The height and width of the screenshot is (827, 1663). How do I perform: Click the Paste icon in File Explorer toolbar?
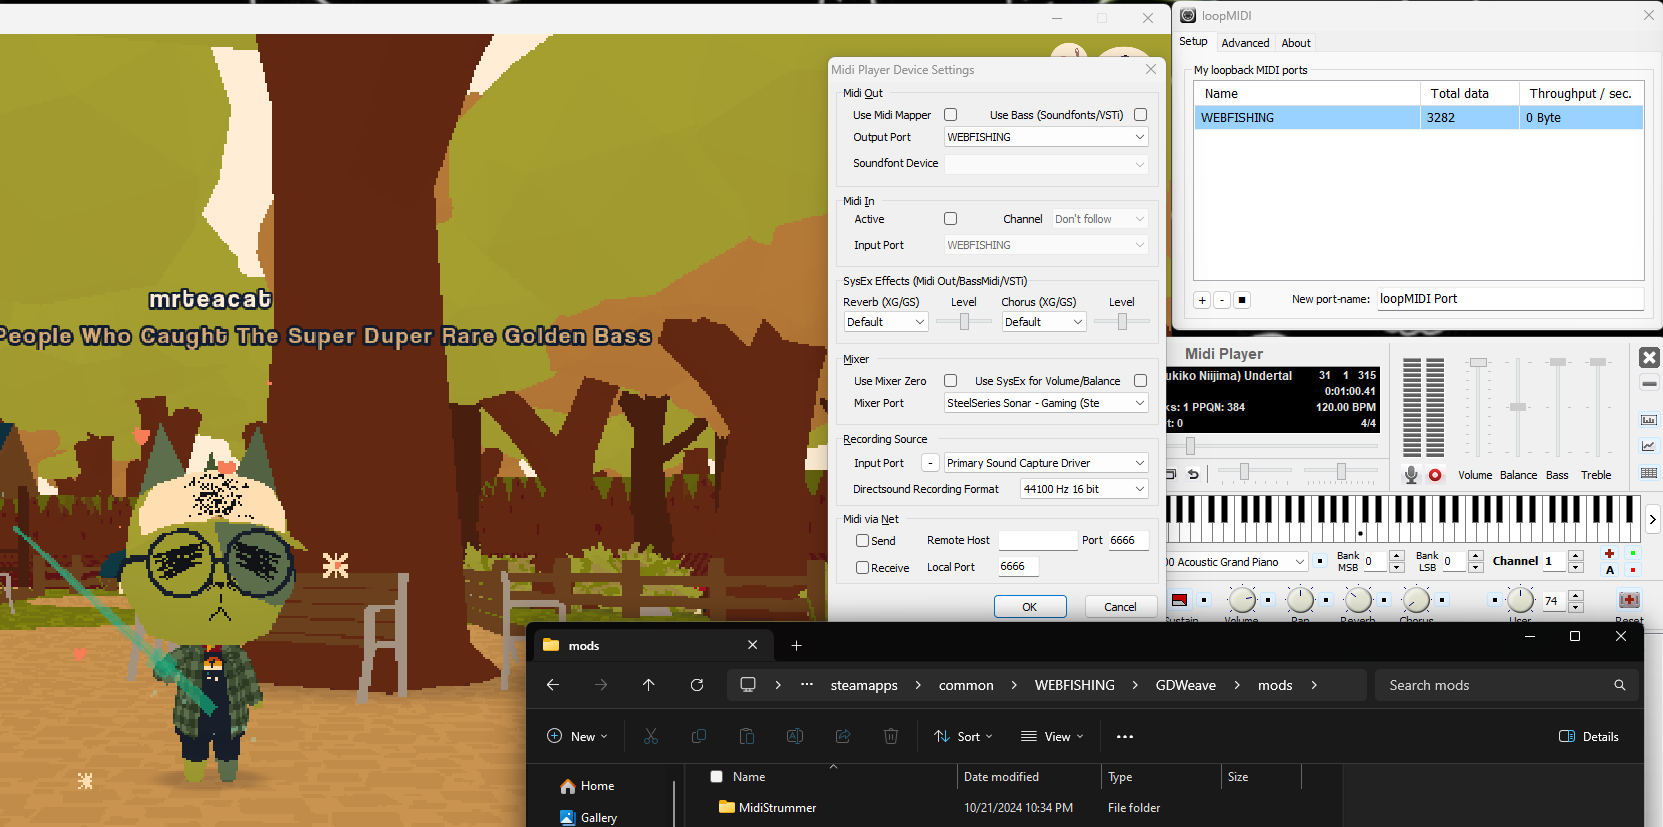[747, 737]
